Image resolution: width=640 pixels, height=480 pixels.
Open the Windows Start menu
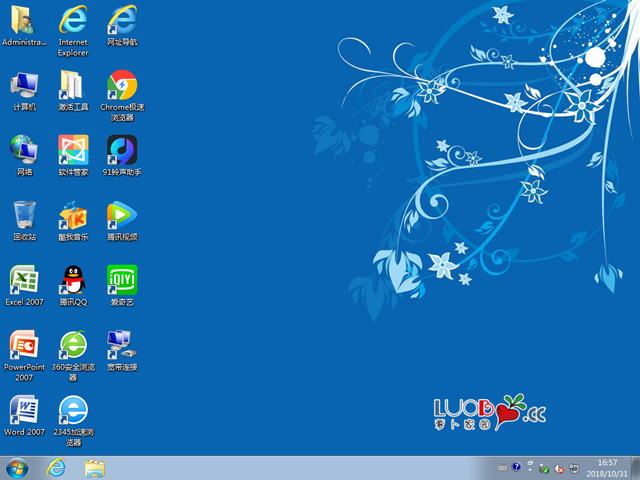click(17, 468)
